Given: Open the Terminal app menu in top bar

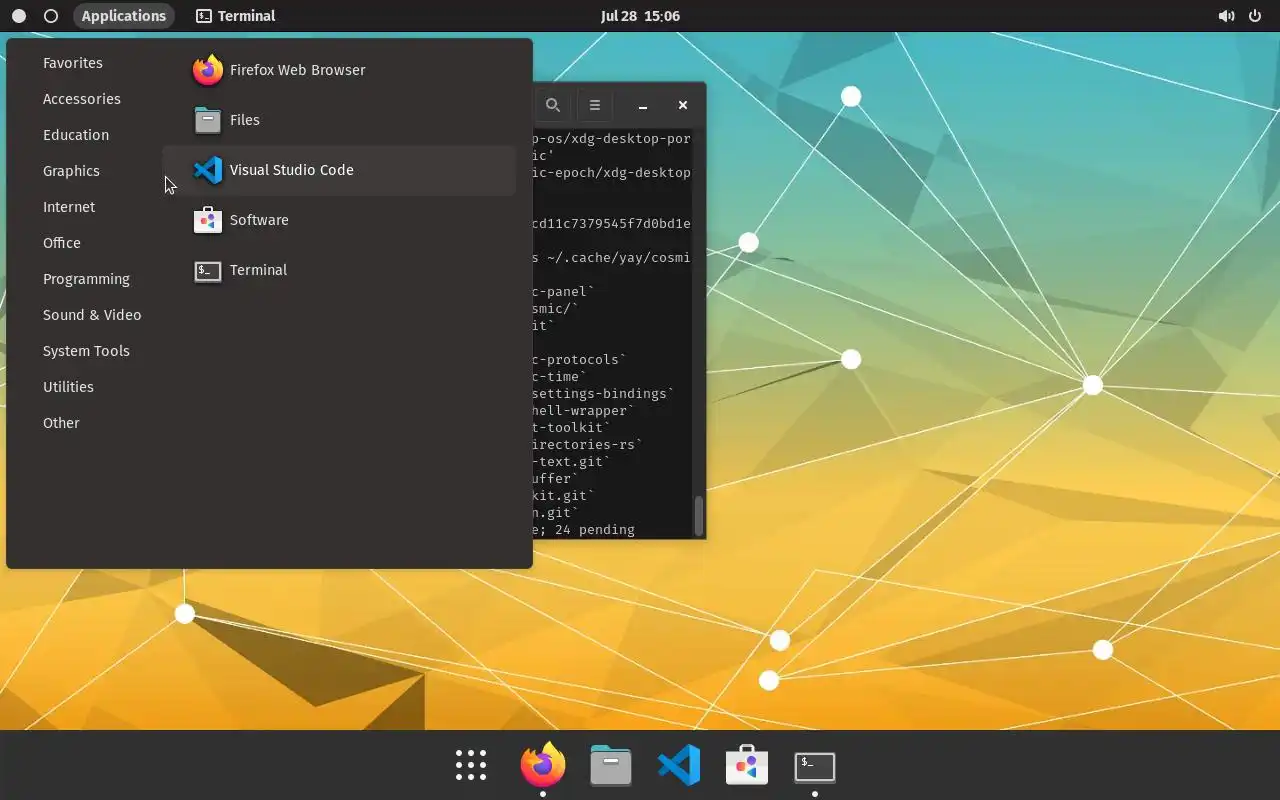Looking at the screenshot, I should pos(236,16).
